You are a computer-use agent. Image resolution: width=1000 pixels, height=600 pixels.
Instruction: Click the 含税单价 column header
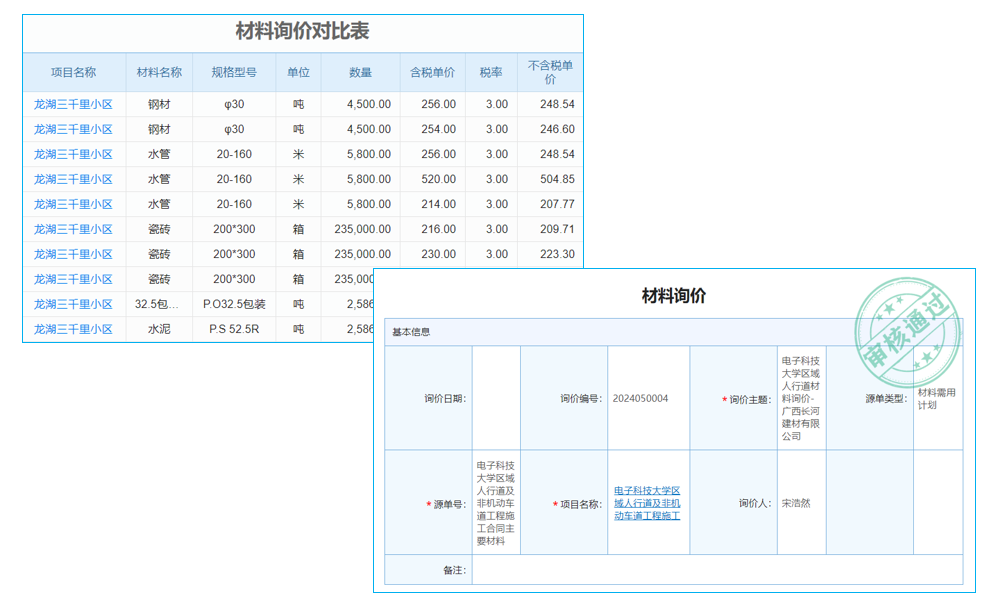tap(428, 72)
